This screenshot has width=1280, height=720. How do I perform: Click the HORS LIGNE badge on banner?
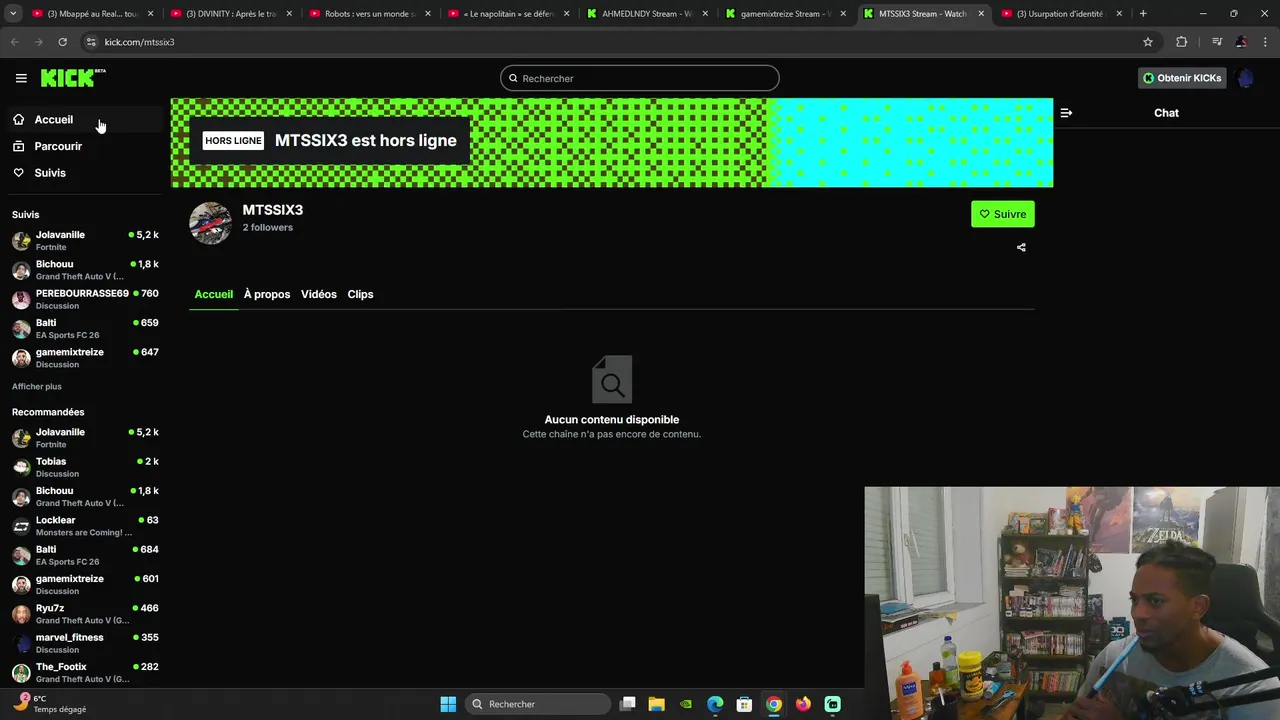[233, 141]
